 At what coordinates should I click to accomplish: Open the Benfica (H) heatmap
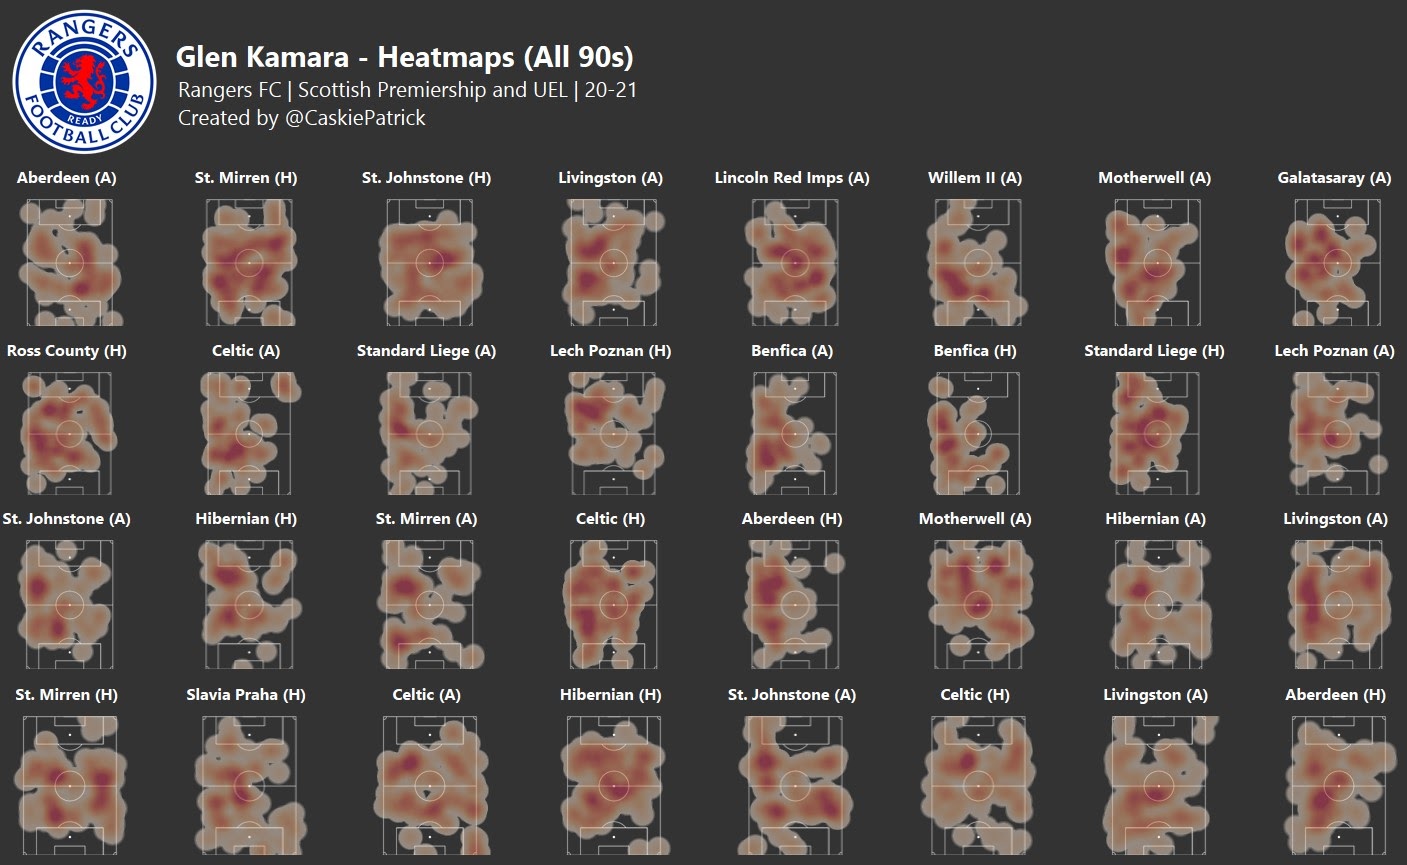pyautogui.click(x=976, y=433)
